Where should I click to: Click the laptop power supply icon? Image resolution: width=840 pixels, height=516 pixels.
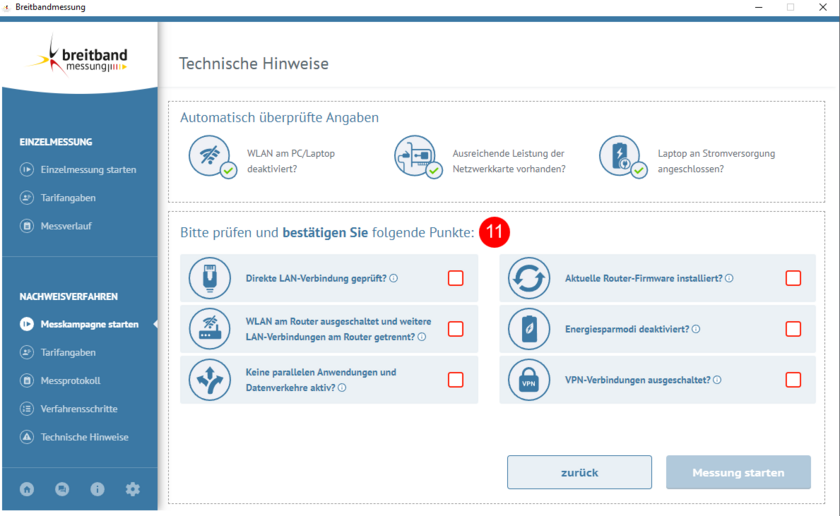click(619, 157)
